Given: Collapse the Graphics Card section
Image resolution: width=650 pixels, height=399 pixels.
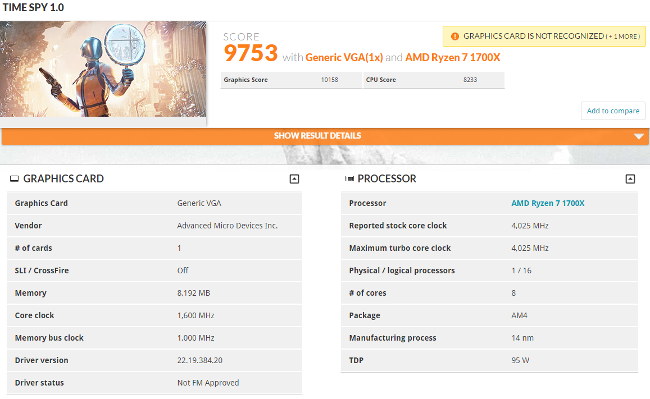Looking at the screenshot, I should 294,179.
